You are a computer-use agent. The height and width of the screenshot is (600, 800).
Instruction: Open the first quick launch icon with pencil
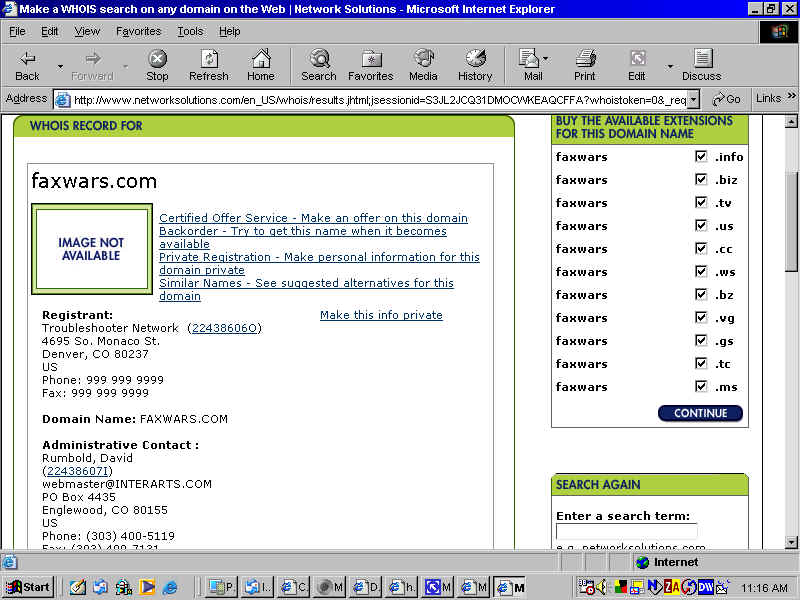(x=78, y=587)
